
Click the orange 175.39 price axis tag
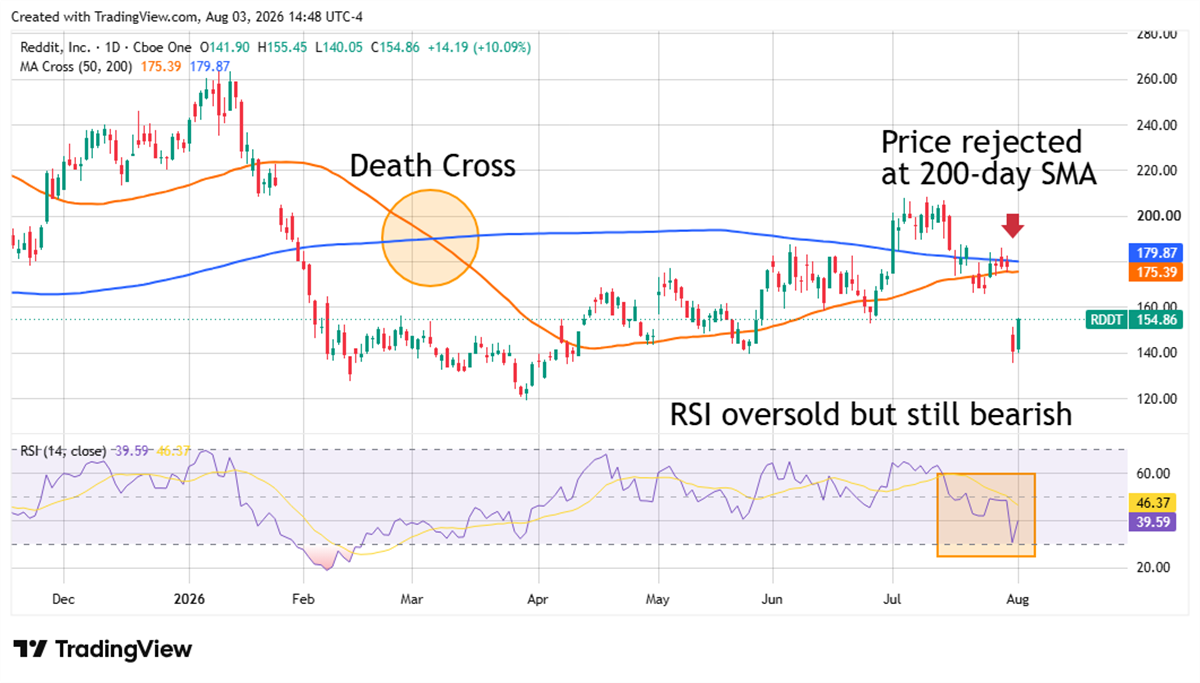[x=1158, y=271]
